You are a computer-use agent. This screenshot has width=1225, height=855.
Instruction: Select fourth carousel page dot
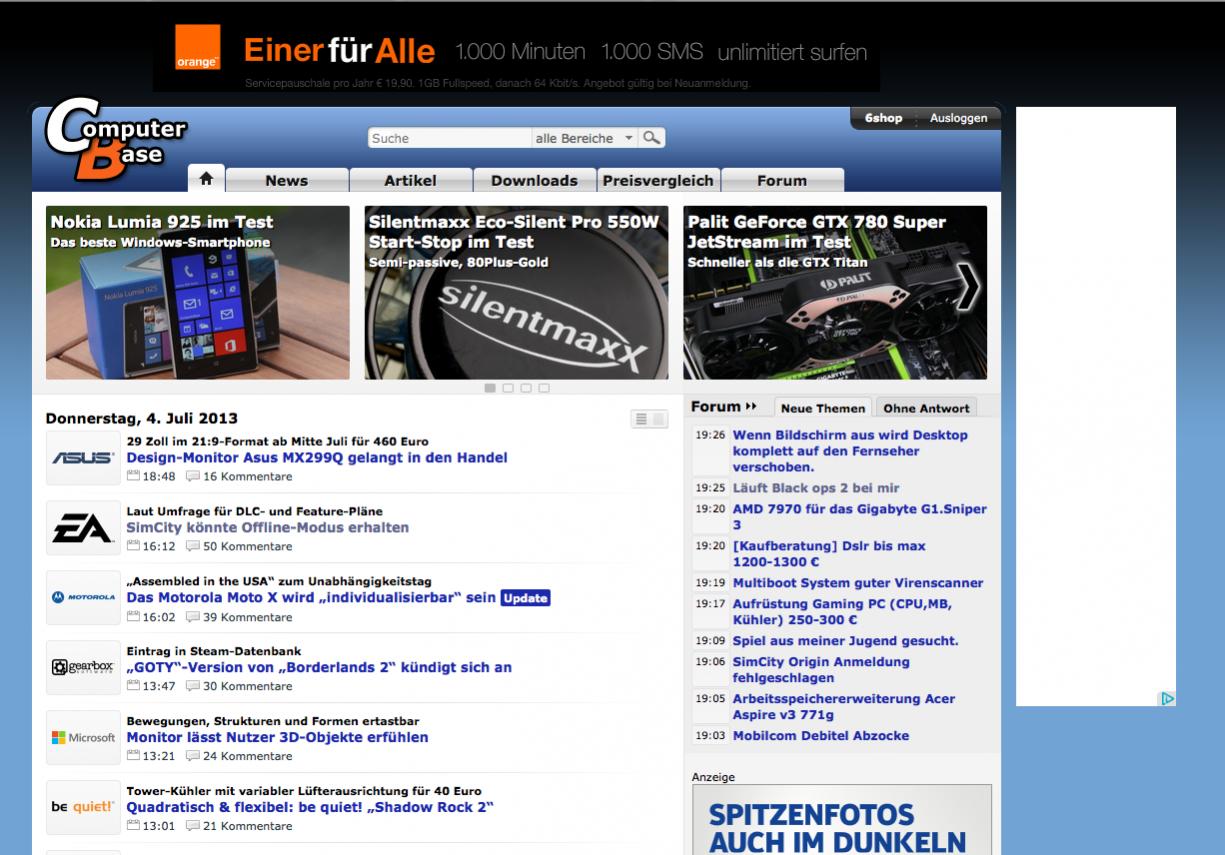click(x=543, y=388)
